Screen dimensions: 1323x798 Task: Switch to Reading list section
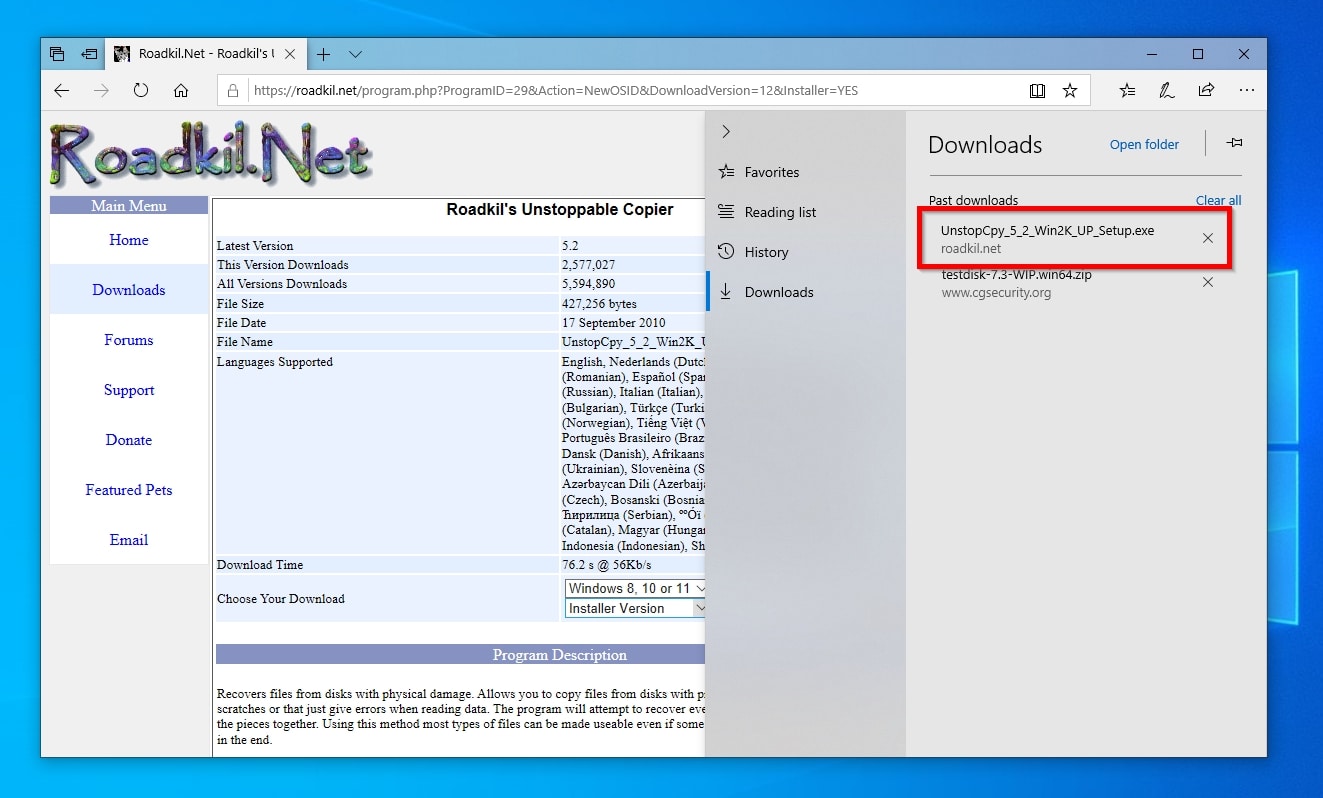coord(768,212)
